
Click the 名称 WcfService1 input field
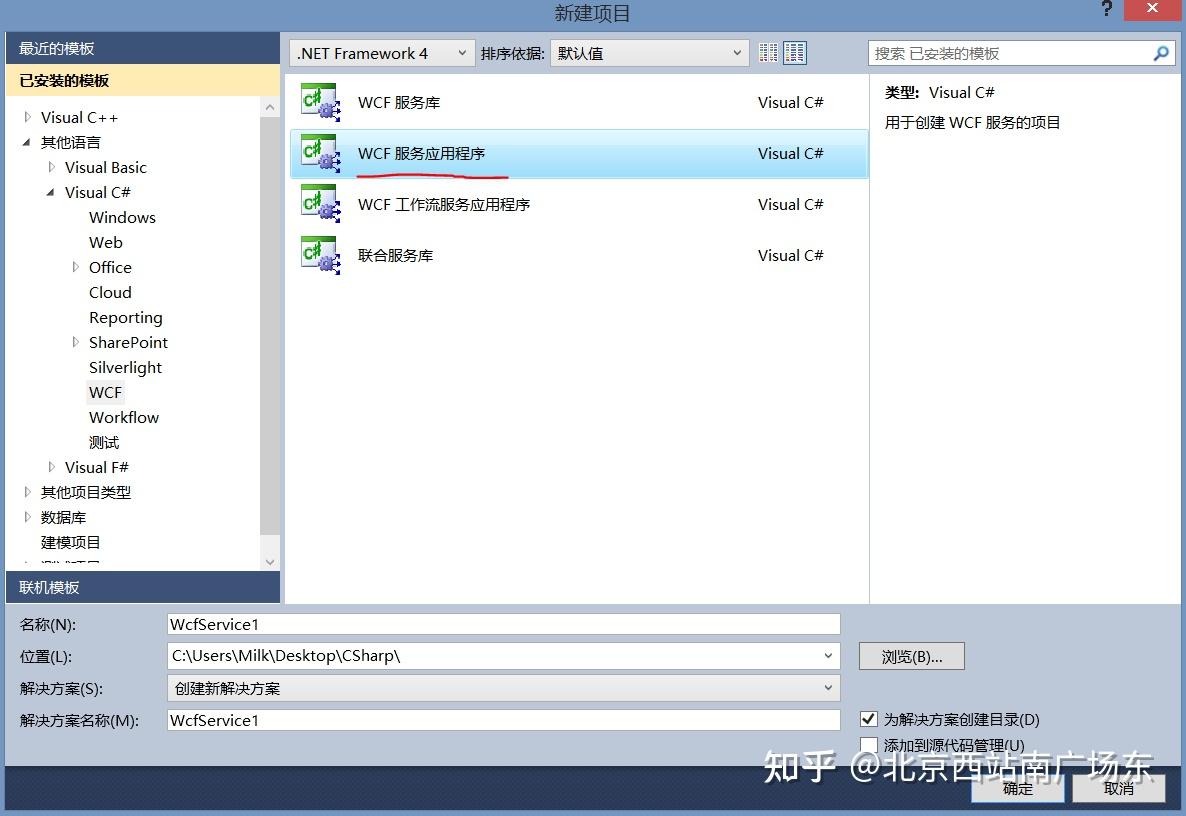(x=504, y=624)
